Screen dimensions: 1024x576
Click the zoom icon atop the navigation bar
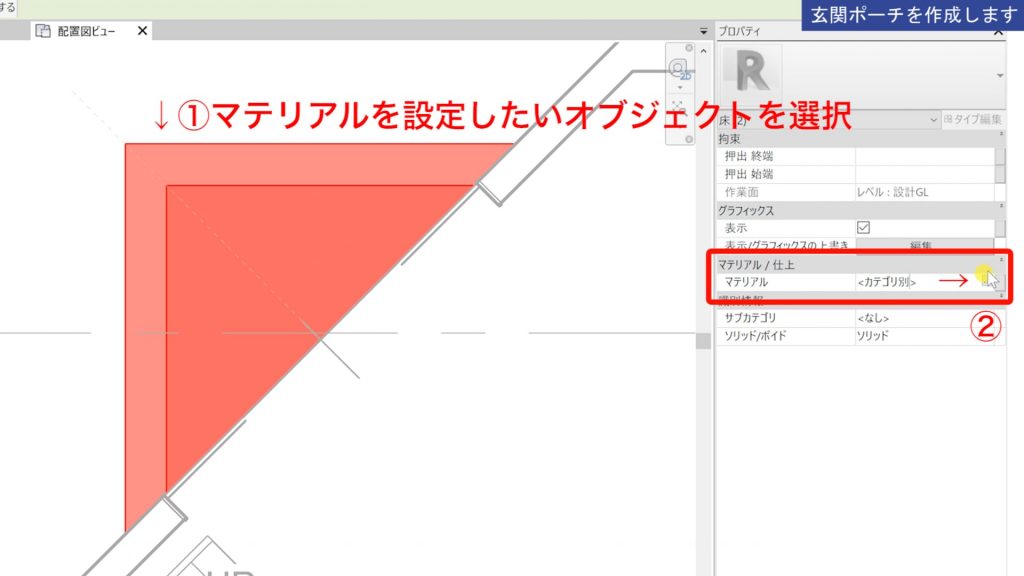(689, 48)
